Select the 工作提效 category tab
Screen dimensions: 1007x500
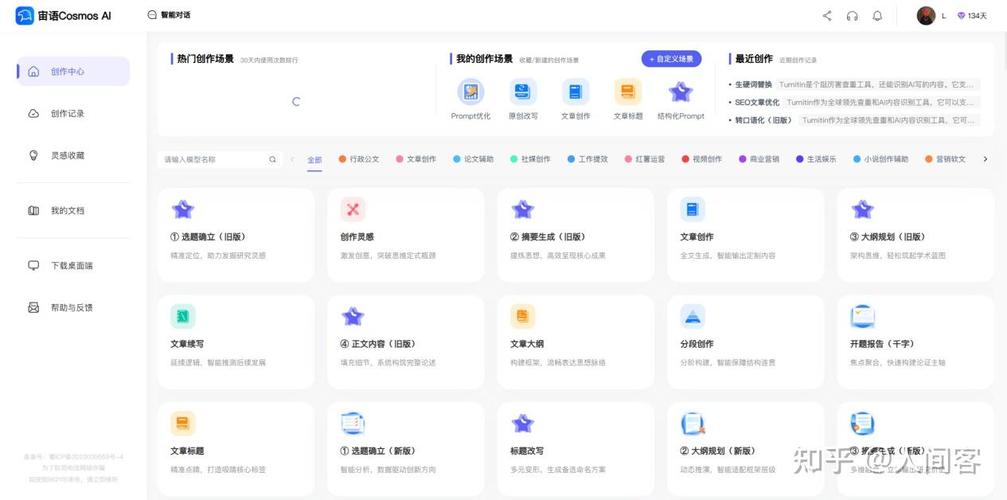click(588, 159)
